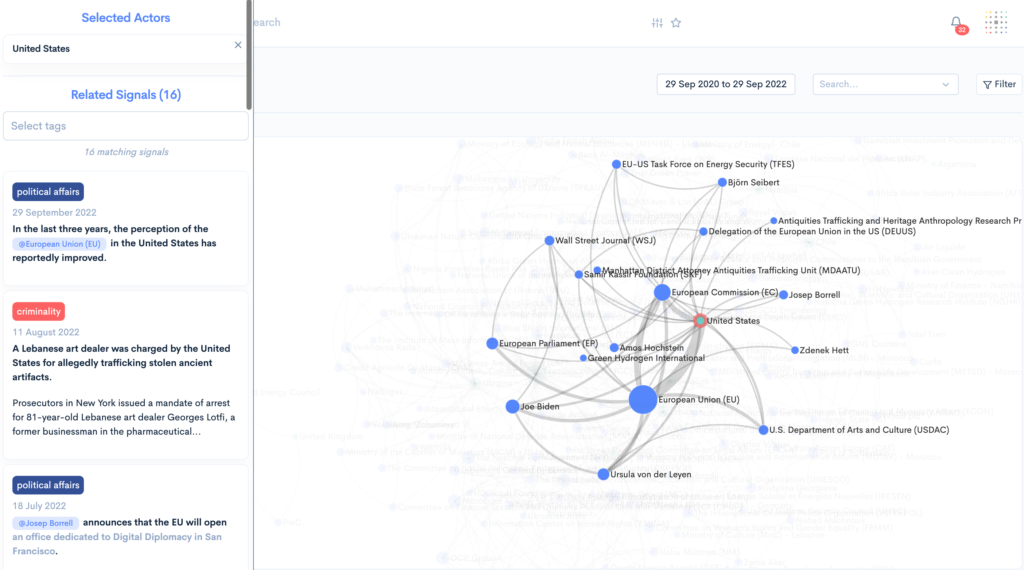Select the Amos Hochstein node
Viewport: 1024px width, 570px height.
coord(614,348)
